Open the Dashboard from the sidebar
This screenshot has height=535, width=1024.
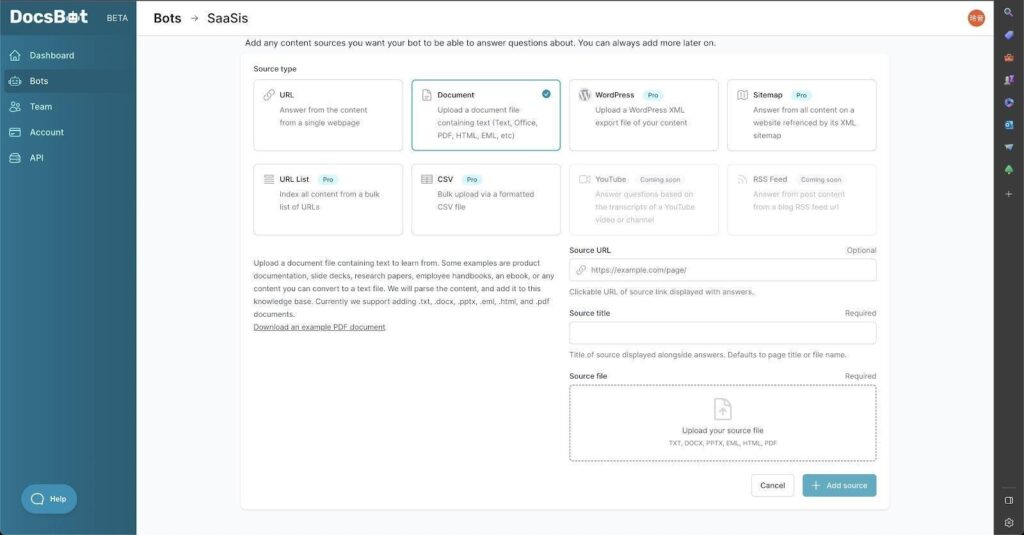[51, 55]
